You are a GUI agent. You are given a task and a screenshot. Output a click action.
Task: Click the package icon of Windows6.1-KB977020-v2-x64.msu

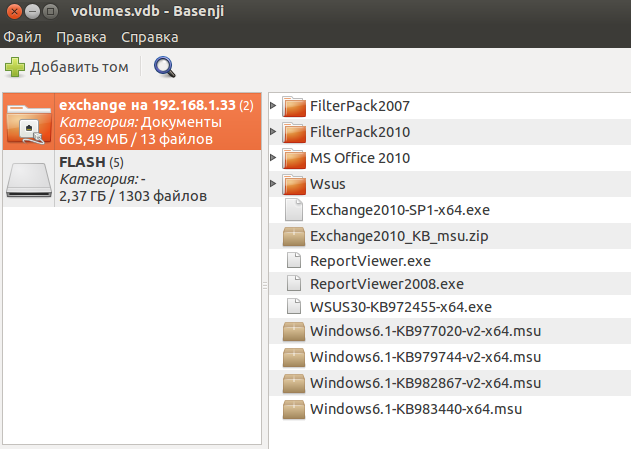click(294, 331)
